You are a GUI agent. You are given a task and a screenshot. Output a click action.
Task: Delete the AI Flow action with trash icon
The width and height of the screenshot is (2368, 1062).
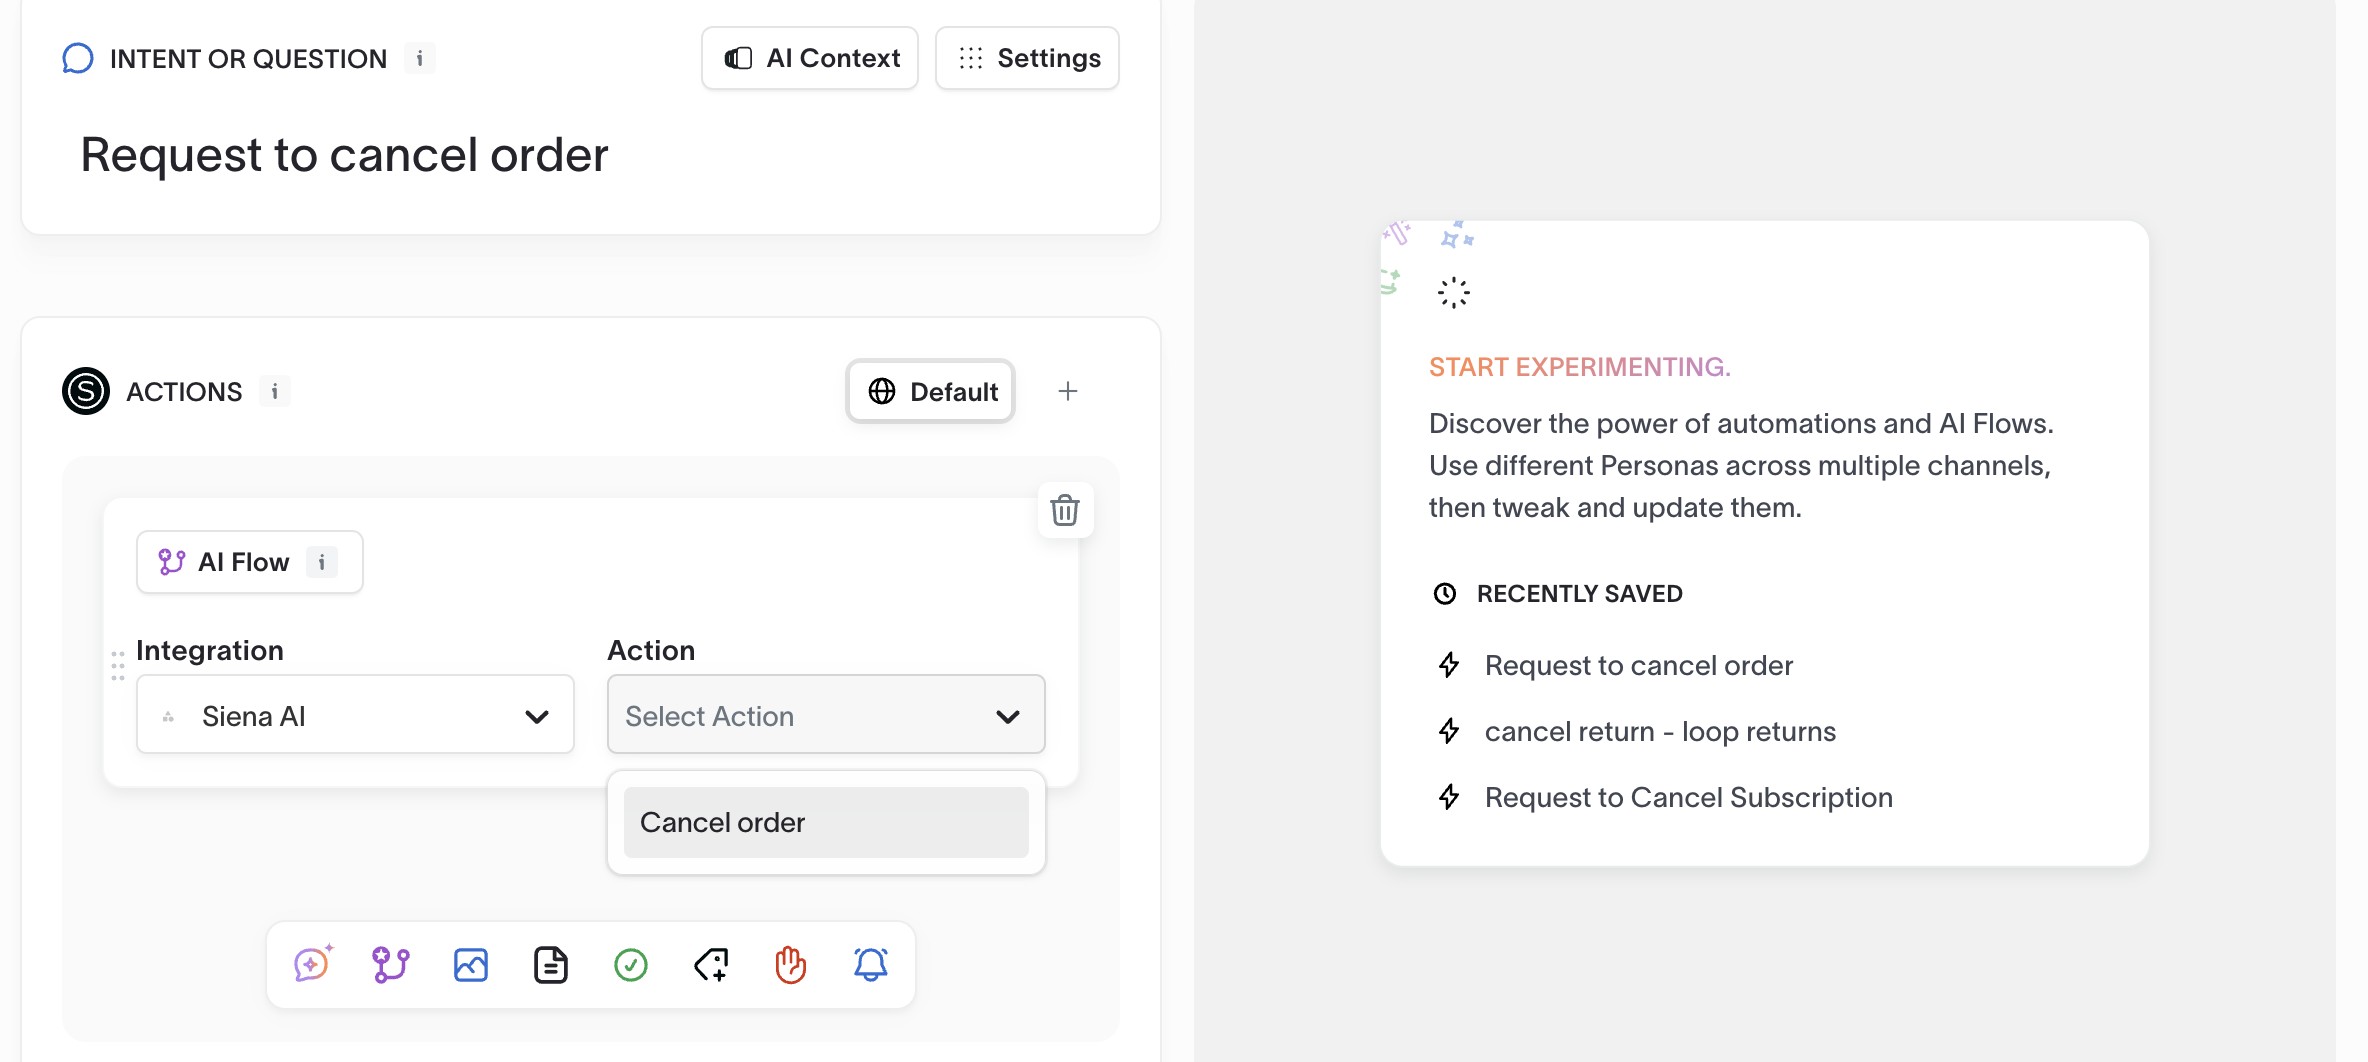1065,510
